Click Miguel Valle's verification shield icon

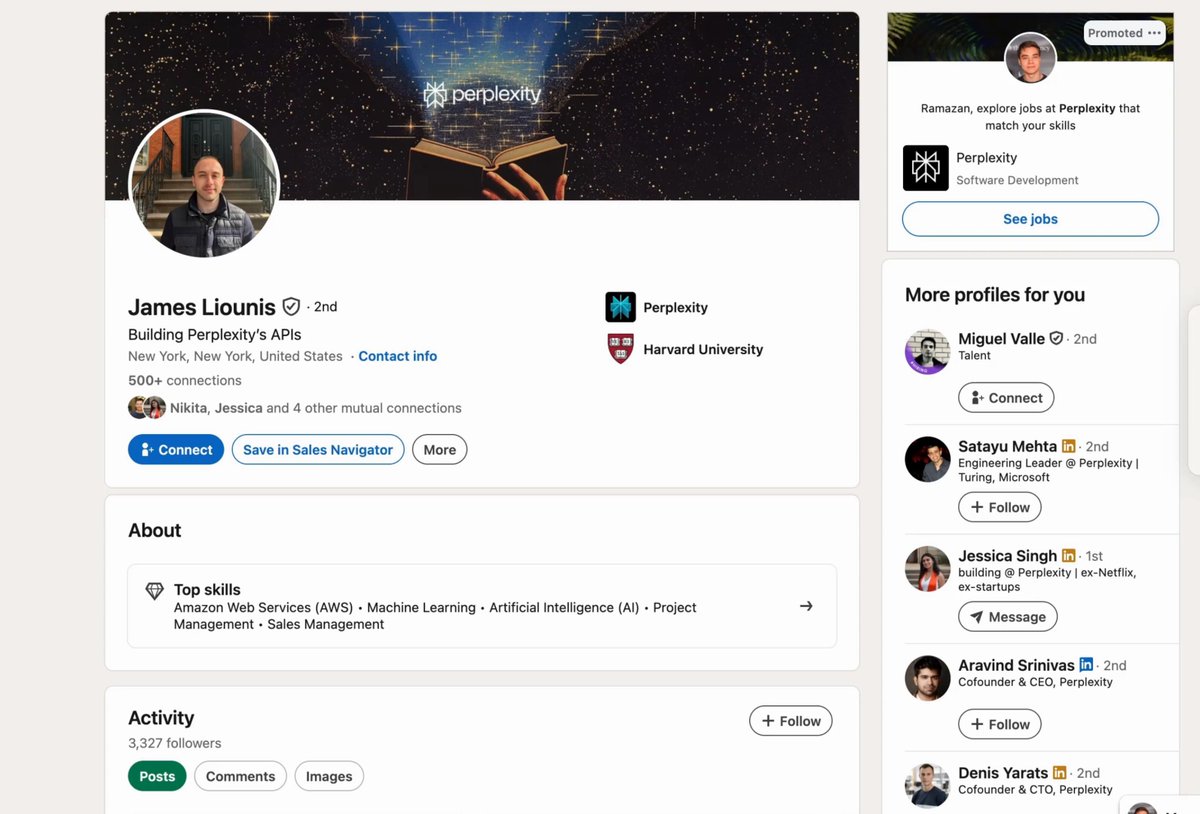[x=1056, y=339]
